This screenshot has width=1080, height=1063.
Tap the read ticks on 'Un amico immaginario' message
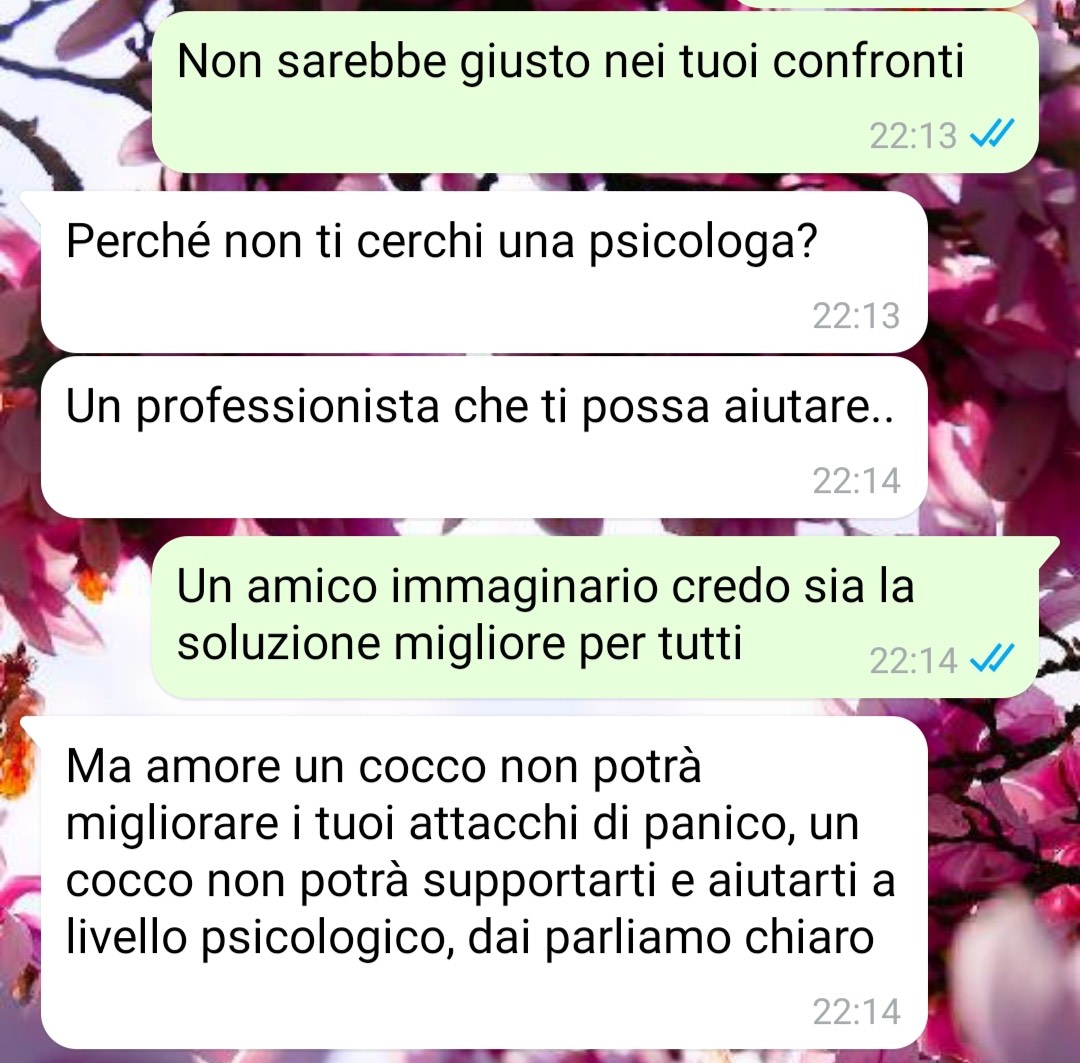(993, 659)
